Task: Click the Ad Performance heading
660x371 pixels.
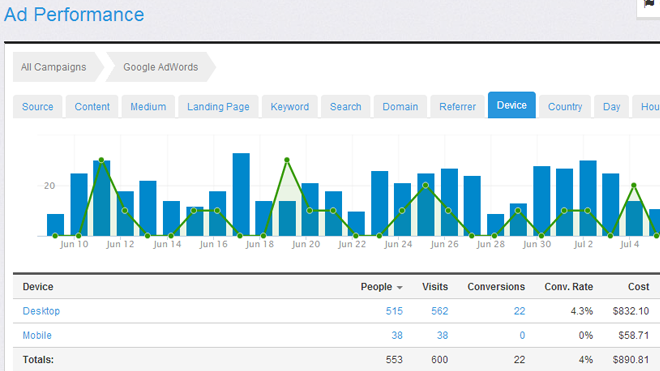Action: click(74, 15)
